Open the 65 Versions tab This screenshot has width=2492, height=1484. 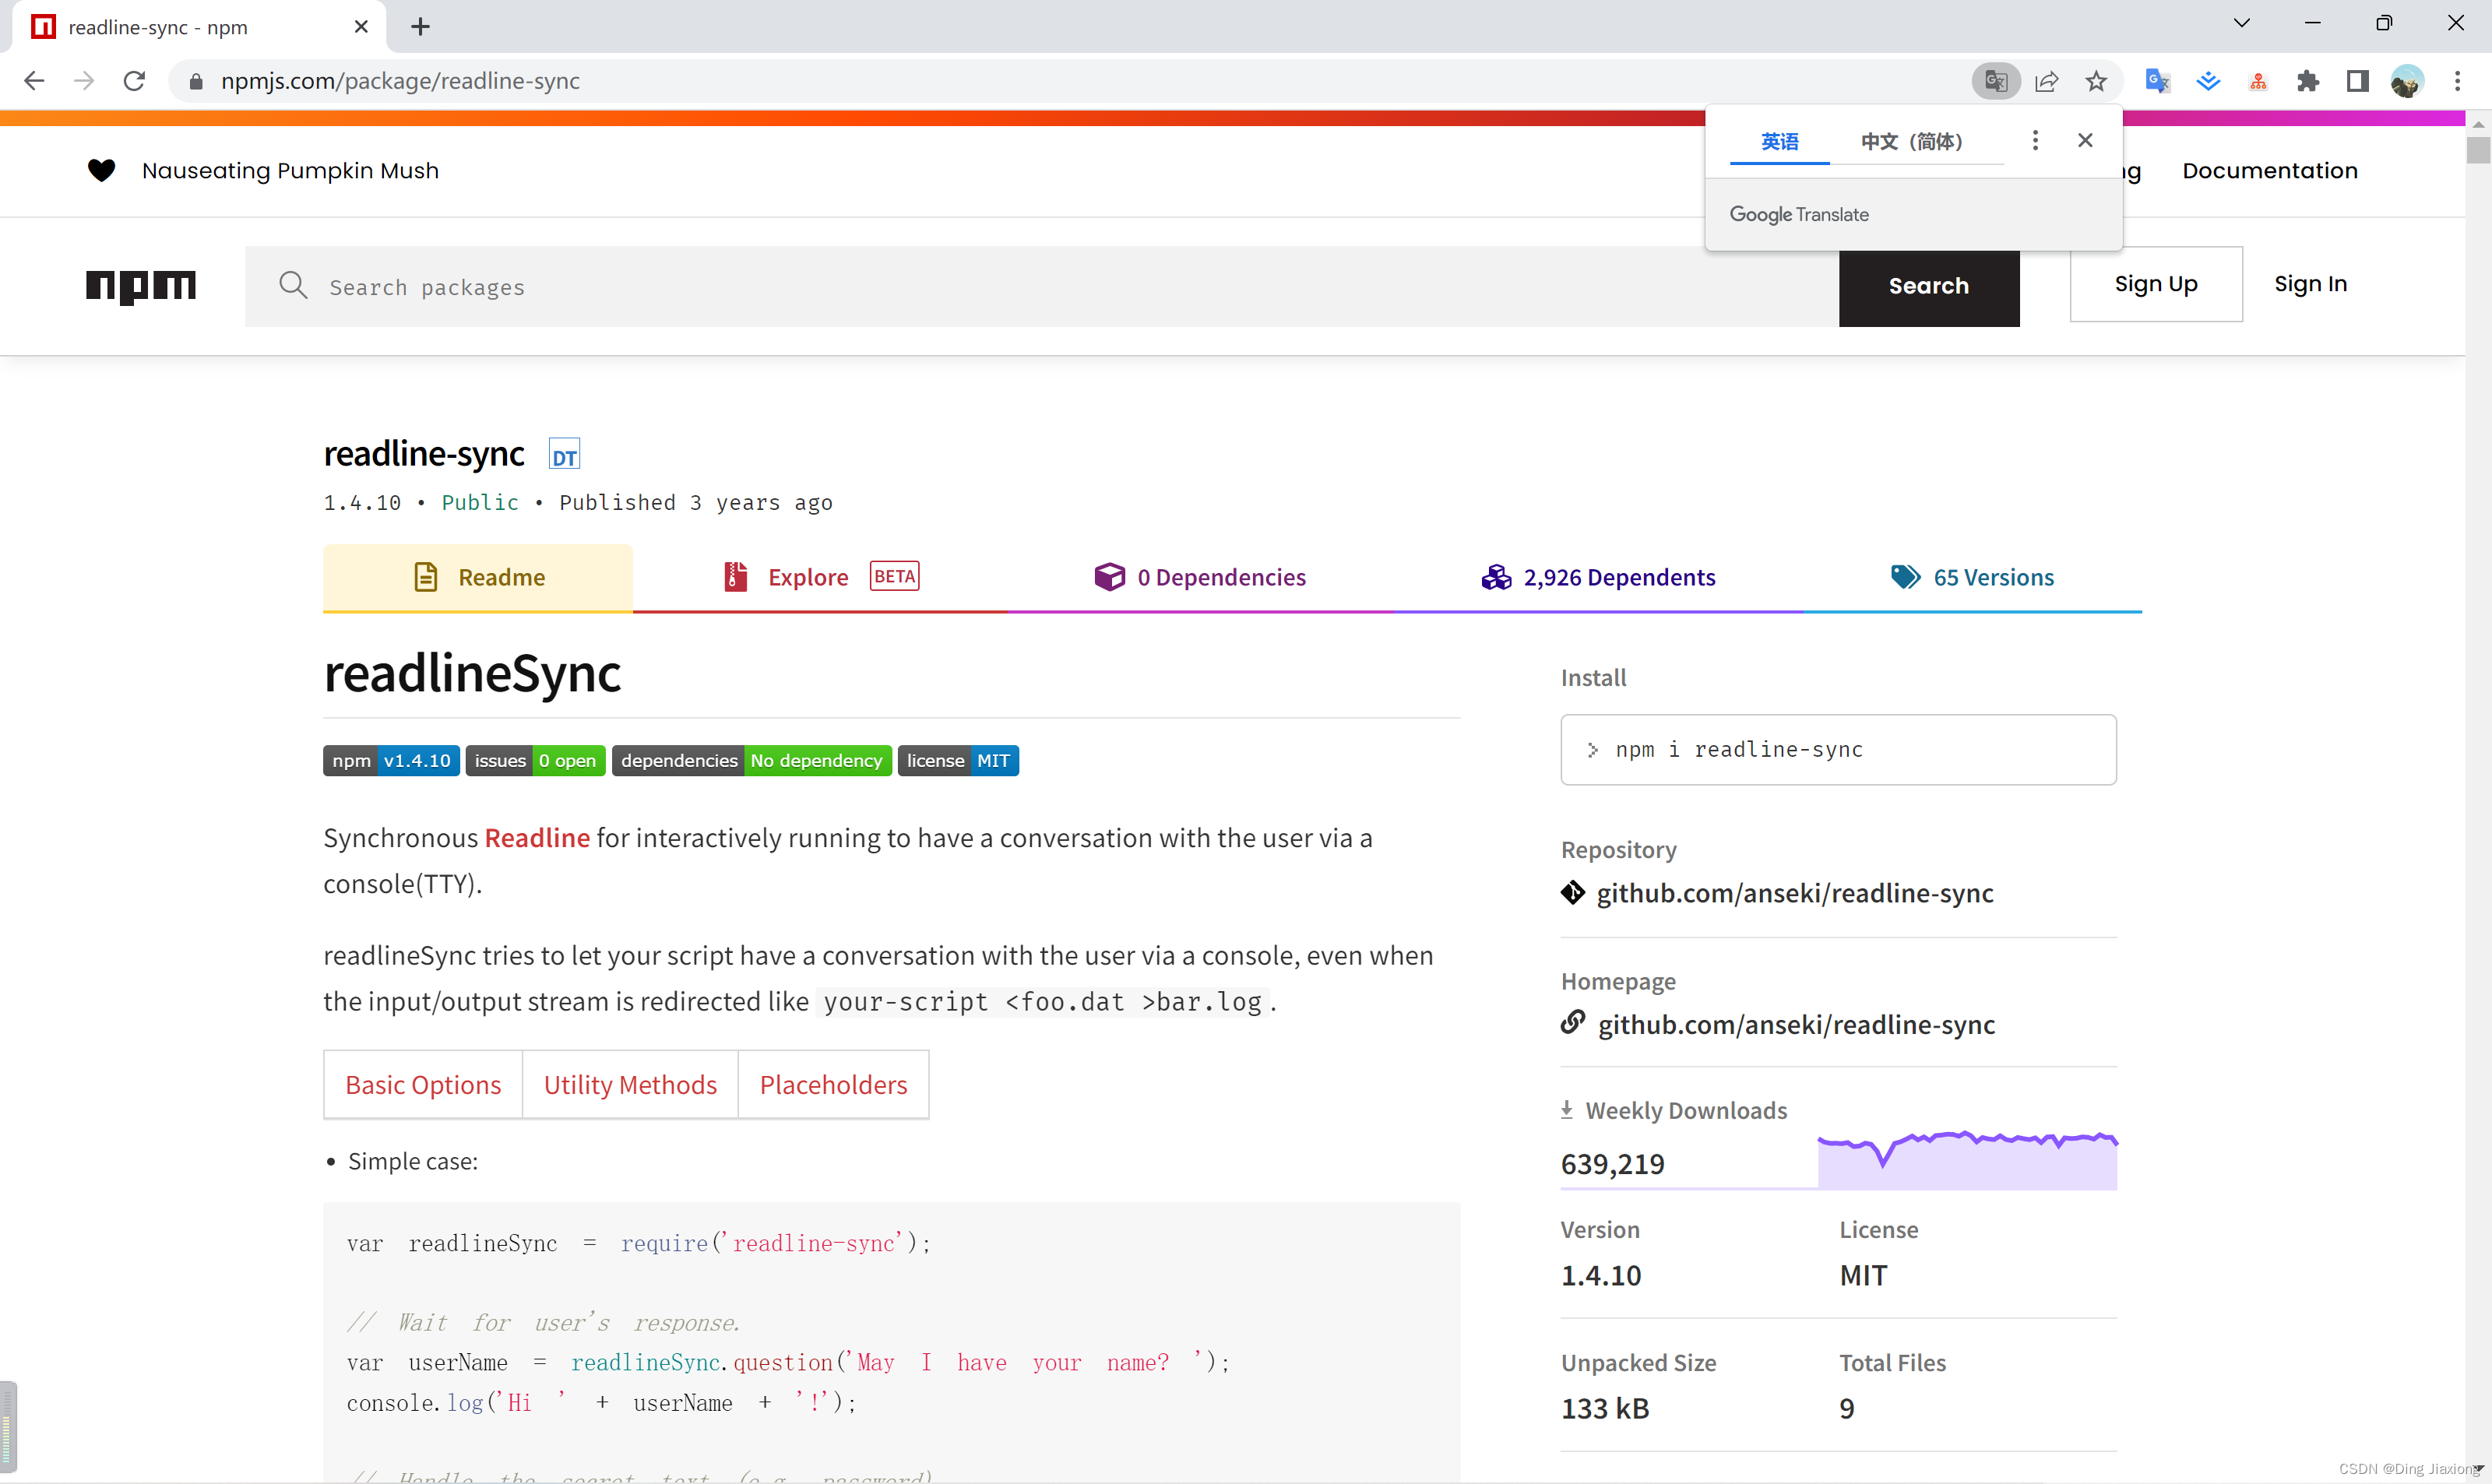[x=1972, y=577]
